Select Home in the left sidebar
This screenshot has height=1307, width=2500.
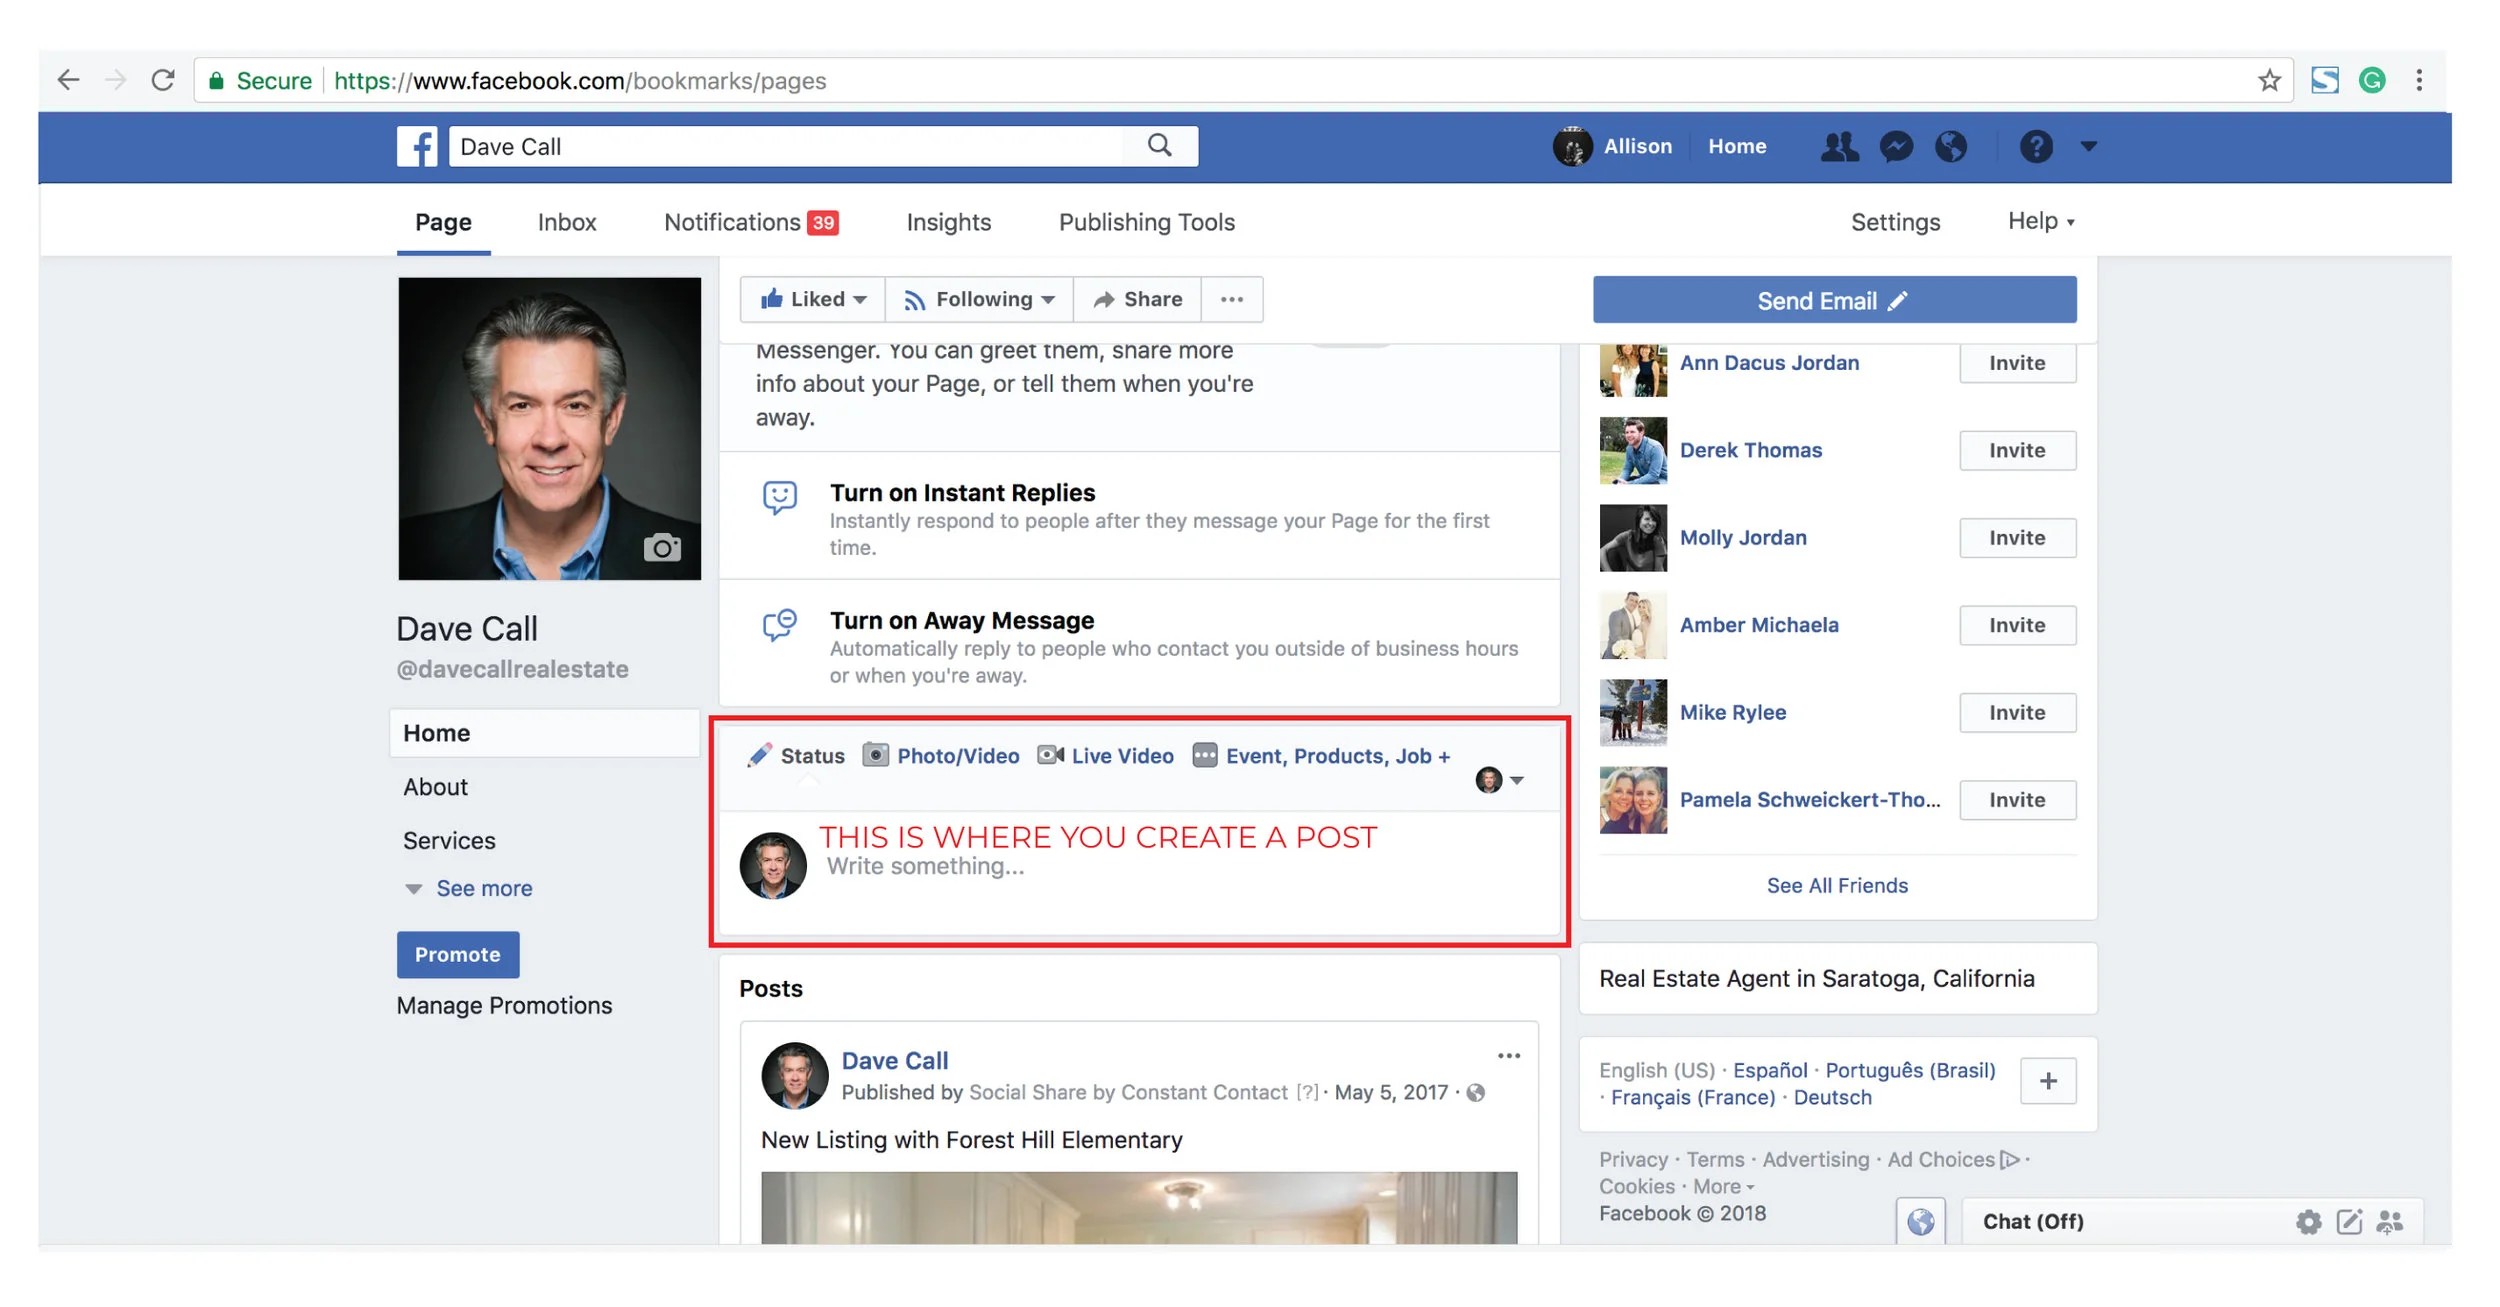[x=544, y=733]
